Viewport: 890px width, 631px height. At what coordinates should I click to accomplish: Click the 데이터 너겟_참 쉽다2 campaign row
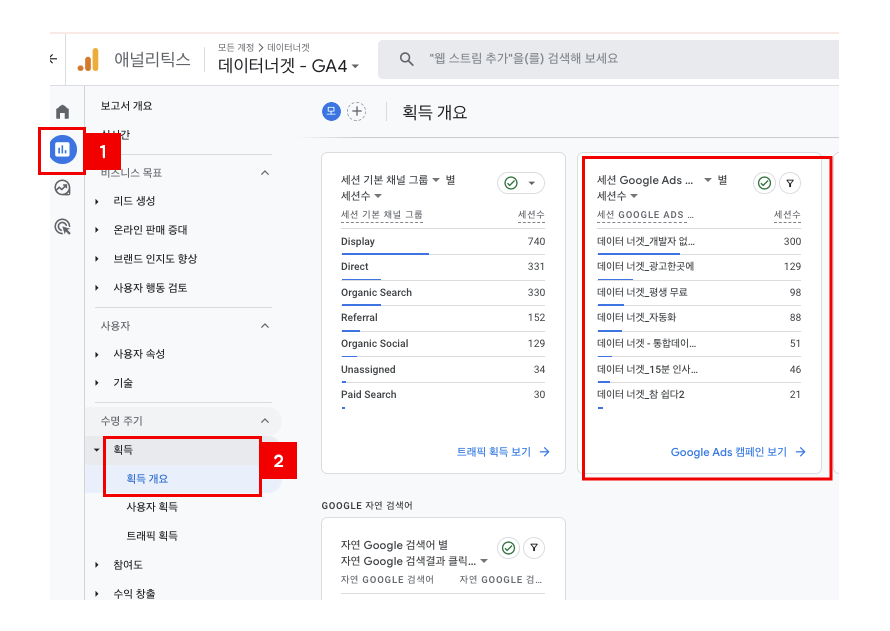point(699,395)
